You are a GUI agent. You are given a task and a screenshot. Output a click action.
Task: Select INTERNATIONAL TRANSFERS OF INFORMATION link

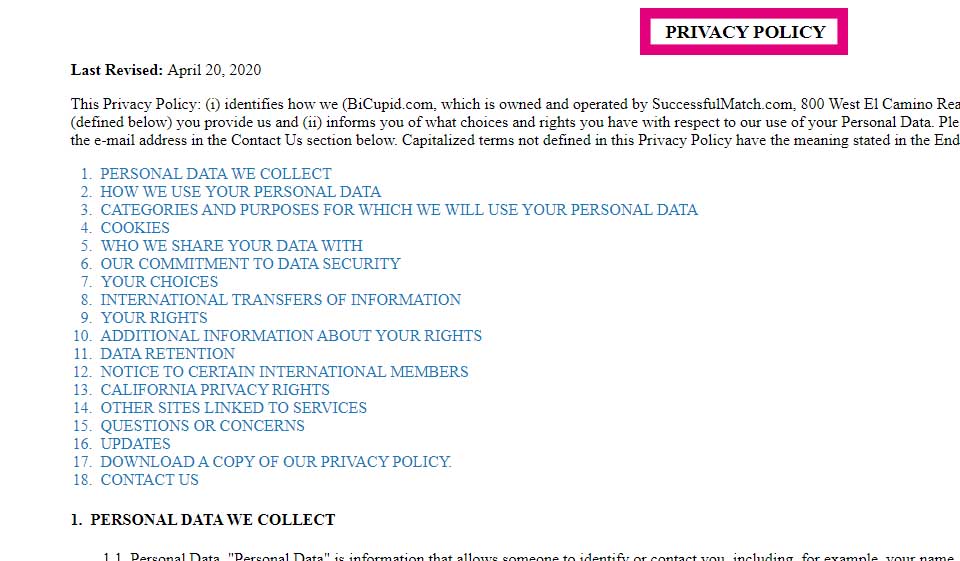[280, 300]
